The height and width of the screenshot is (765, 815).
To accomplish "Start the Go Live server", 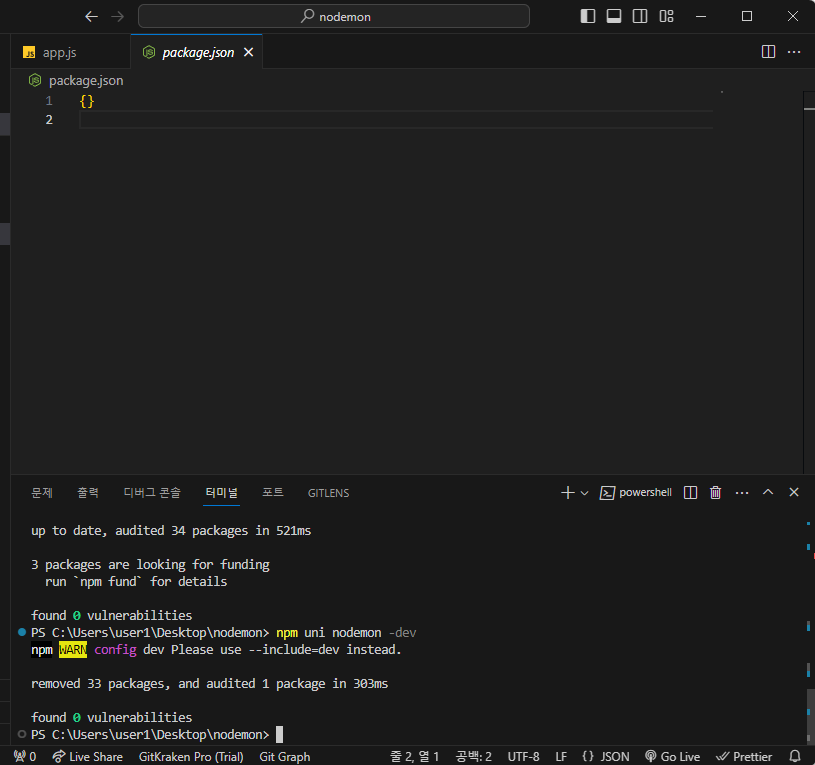I will point(672,757).
